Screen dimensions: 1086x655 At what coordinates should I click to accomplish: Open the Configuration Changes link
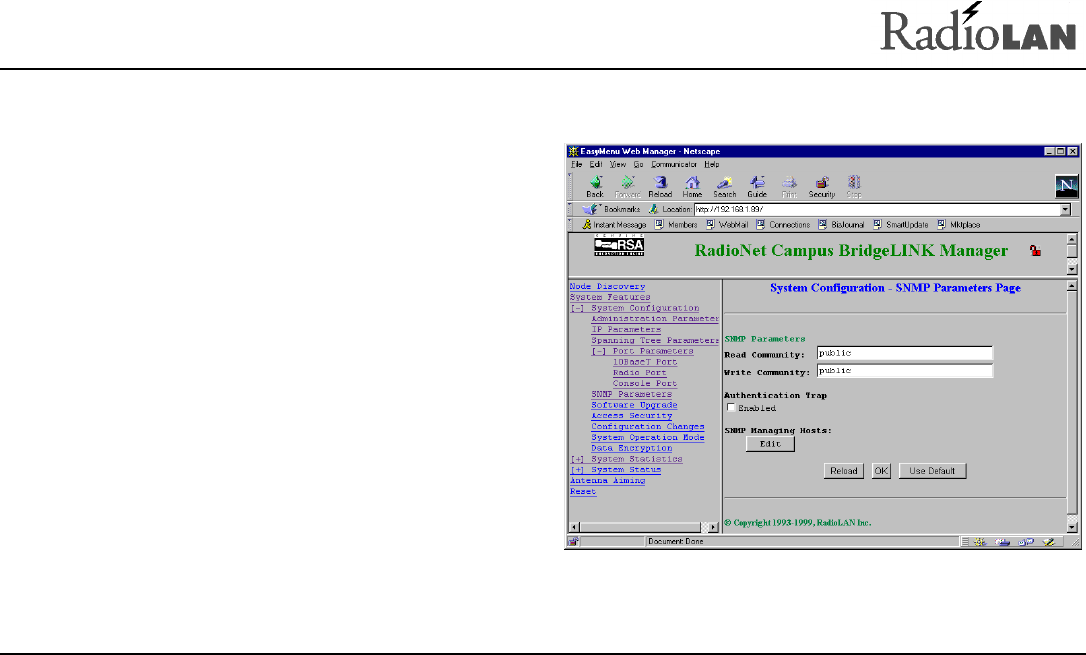(648, 427)
